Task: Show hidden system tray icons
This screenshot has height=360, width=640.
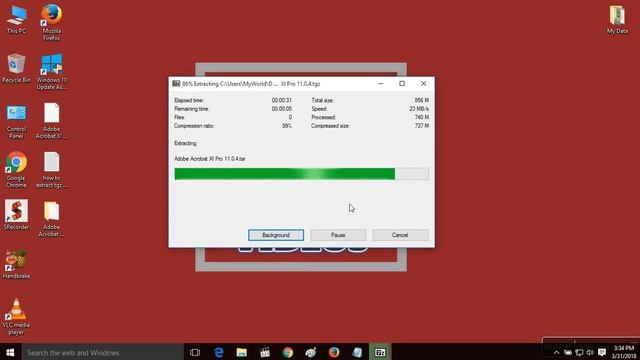Action: coord(556,353)
